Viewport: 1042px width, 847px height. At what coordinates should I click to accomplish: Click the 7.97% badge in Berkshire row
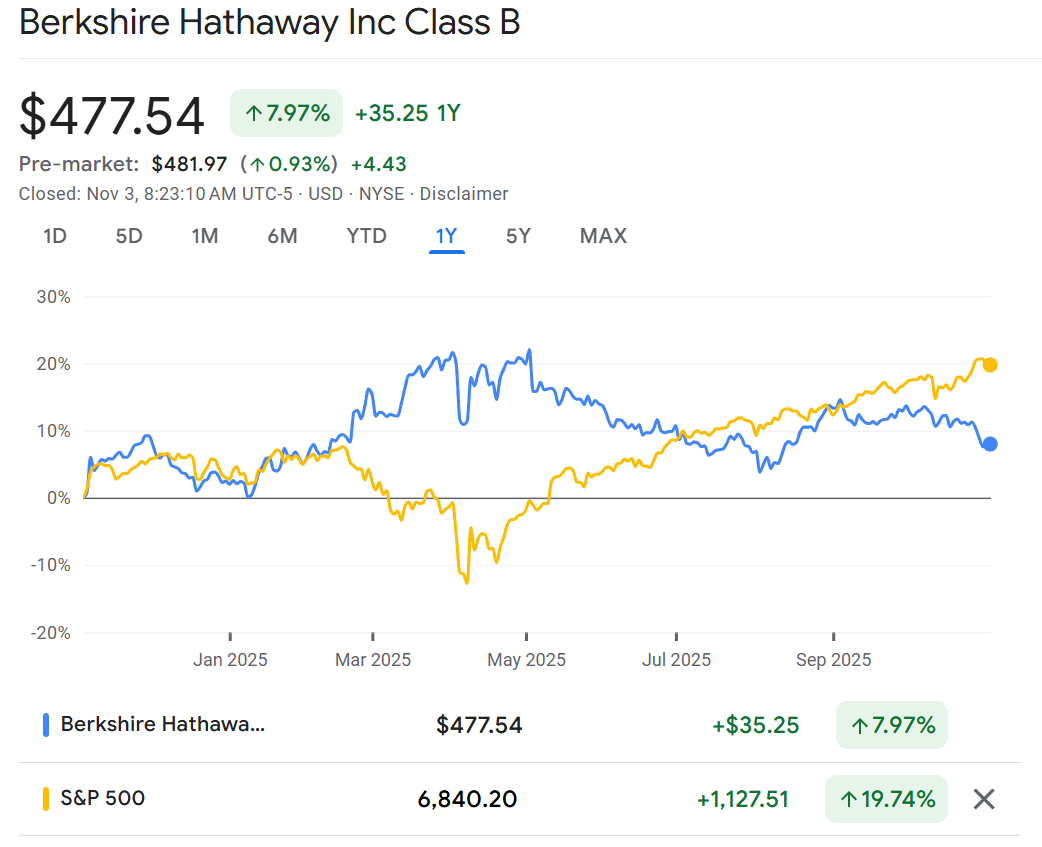click(891, 725)
